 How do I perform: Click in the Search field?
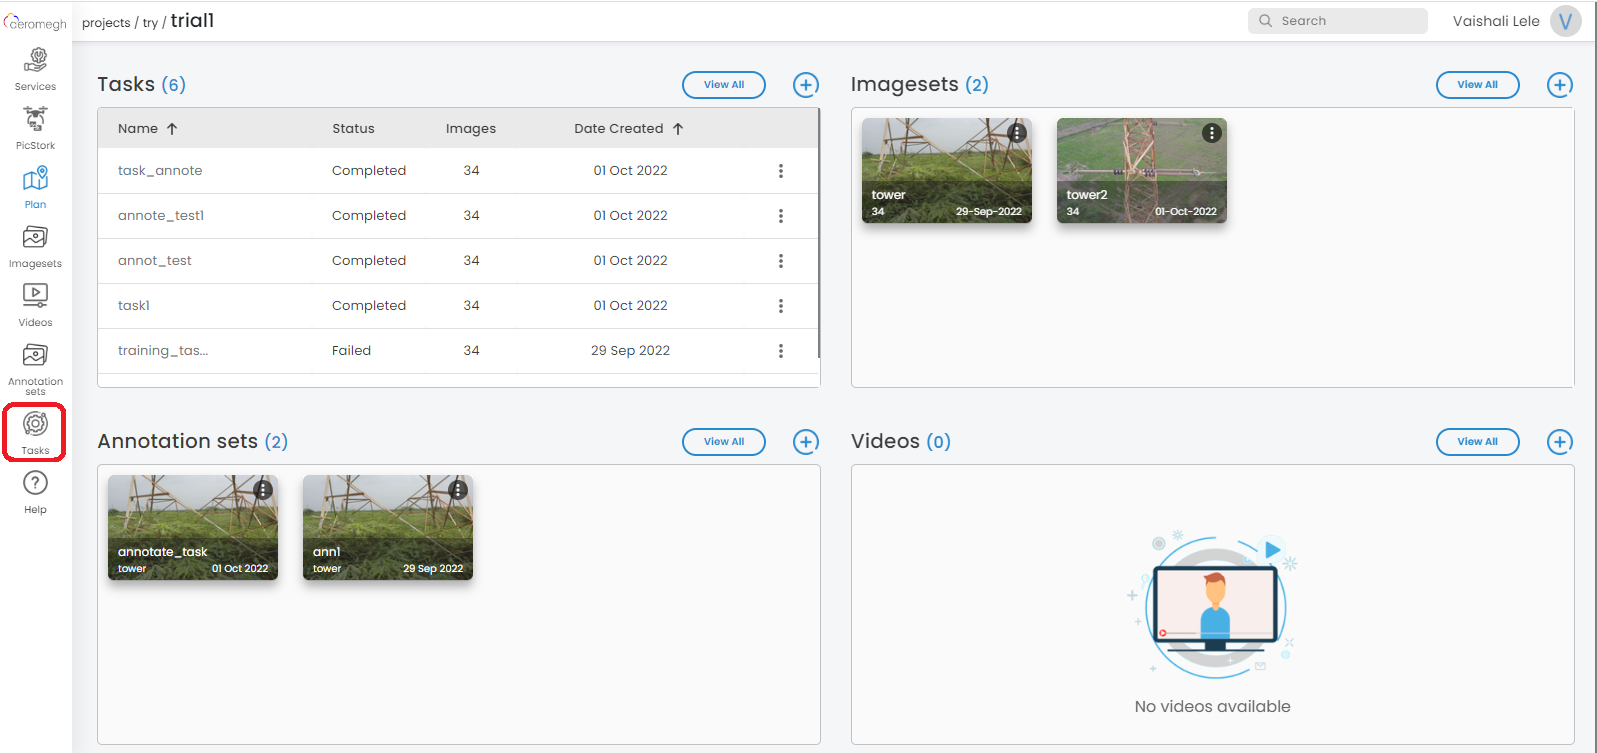point(1338,21)
